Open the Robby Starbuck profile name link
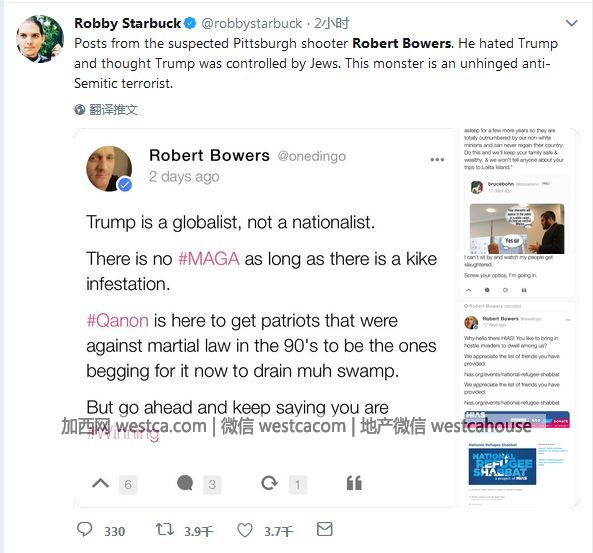Viewport: 593px width, 553px height. click(x=127, y=23)
